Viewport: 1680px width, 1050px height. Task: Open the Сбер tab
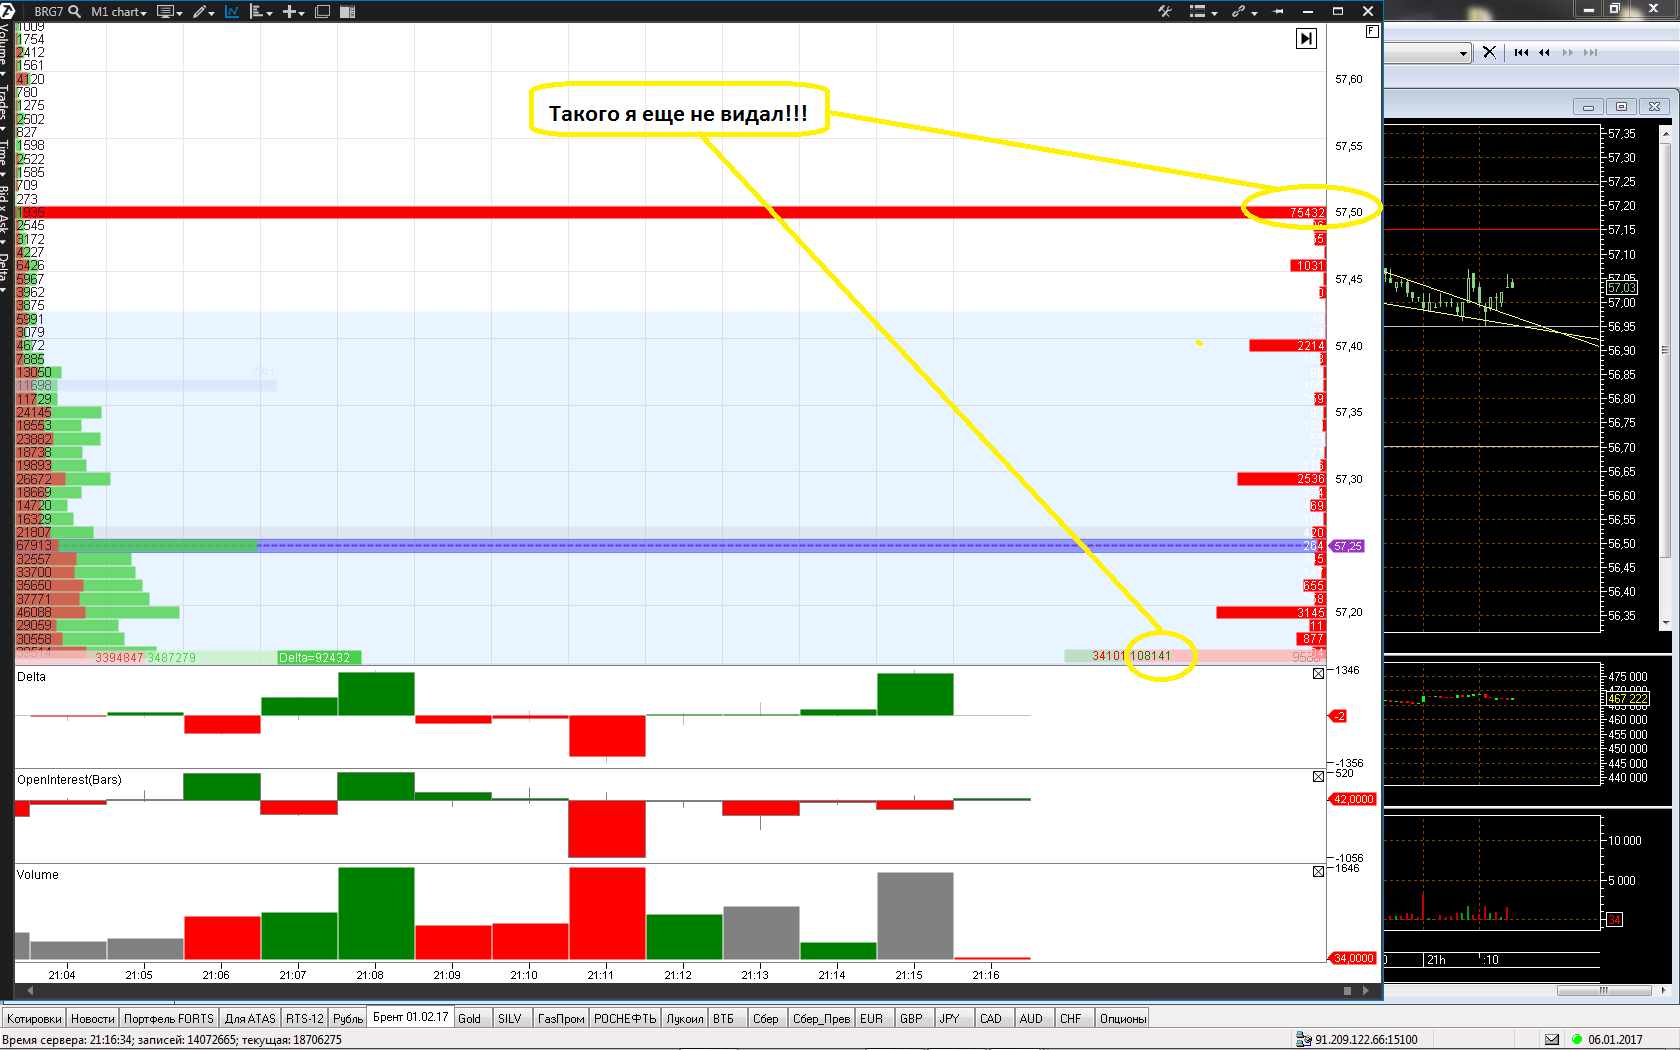766,1018
